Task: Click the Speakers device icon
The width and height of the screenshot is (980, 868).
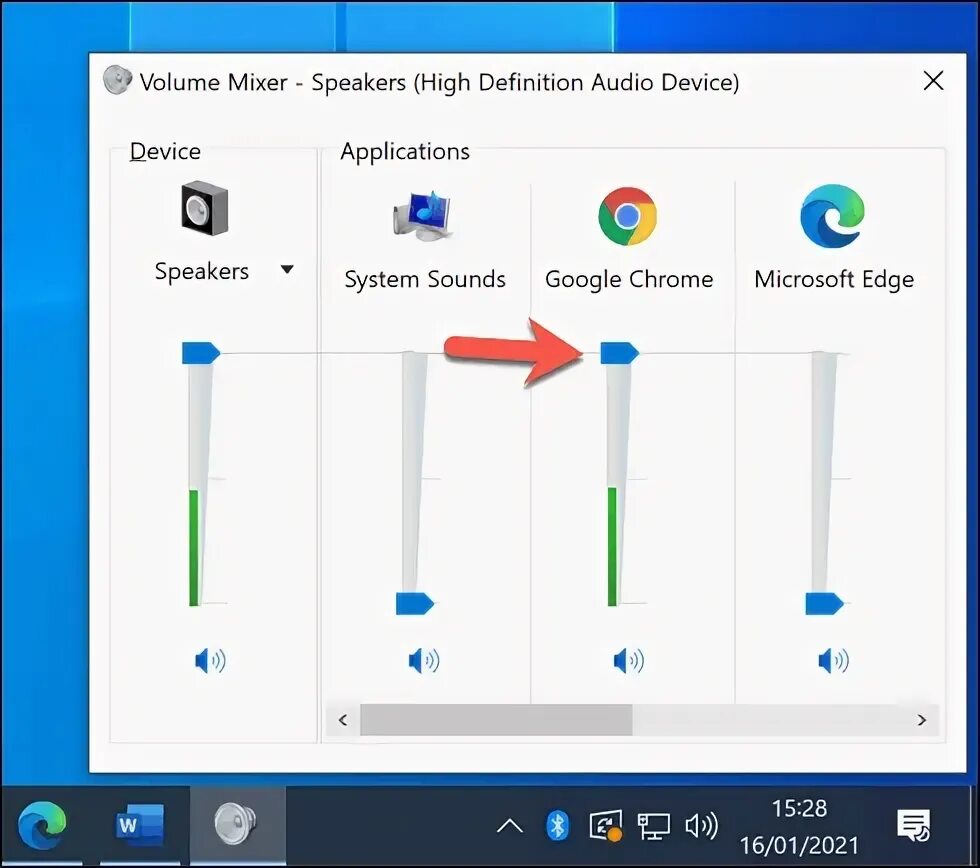Action: point(205,208)
